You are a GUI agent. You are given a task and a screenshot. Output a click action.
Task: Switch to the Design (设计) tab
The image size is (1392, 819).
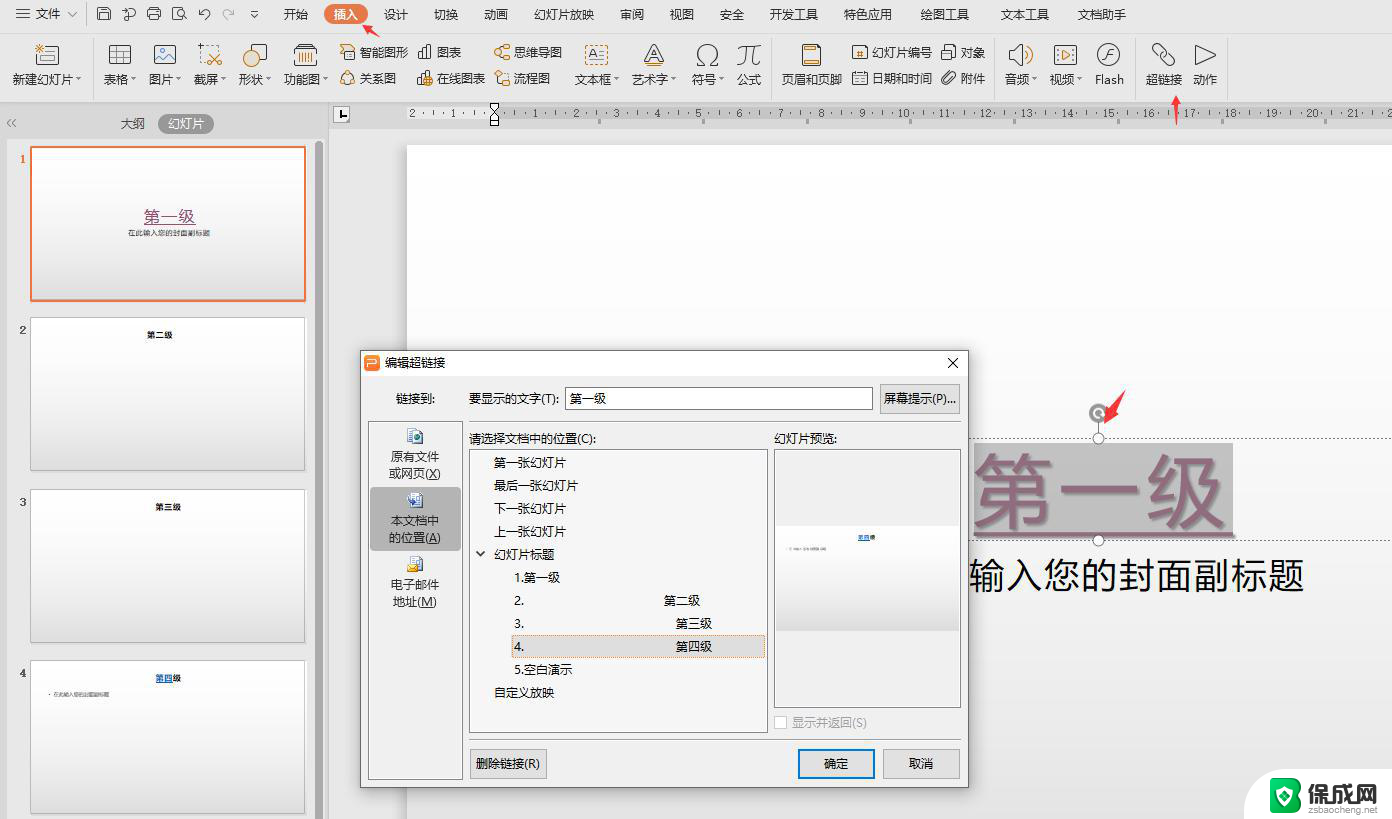[x=396, y=14]
